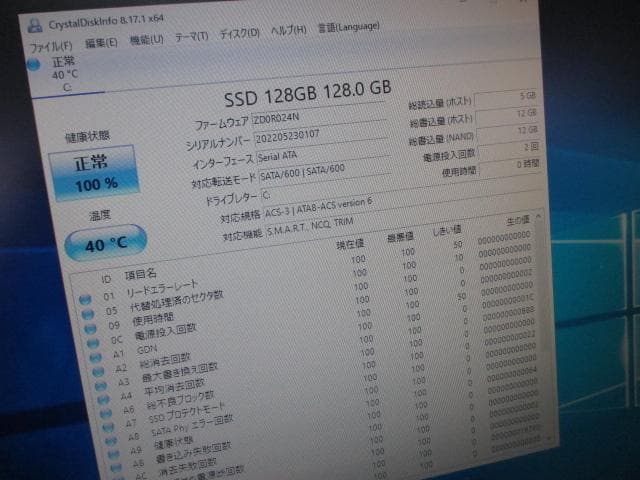Click the 総書込量 (ホスト) value 12 GB
This screenshot has width=640, height=480.
507,116
